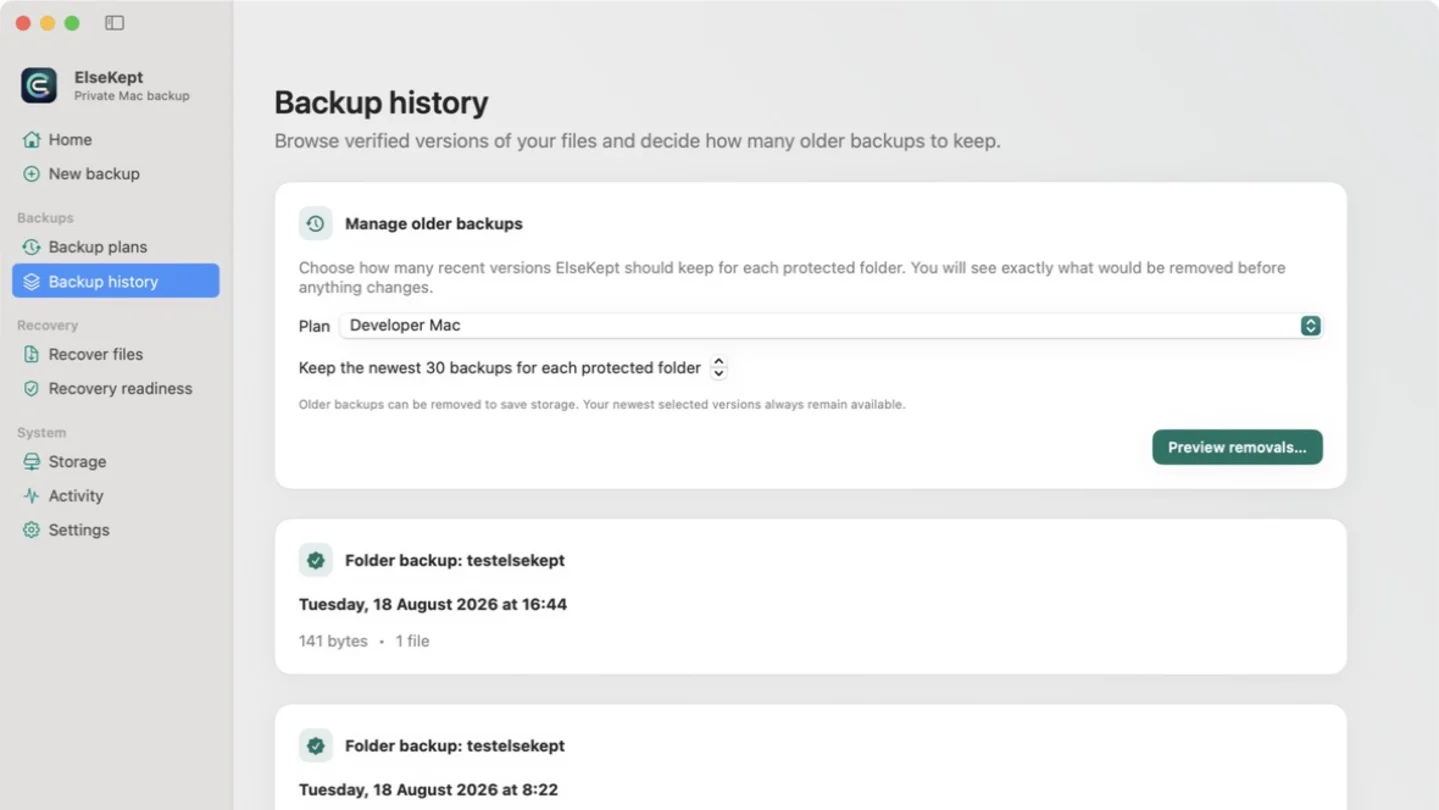Click the Activity pulse icon
This screenshot has width=1439, height=810.
point(32,496)
